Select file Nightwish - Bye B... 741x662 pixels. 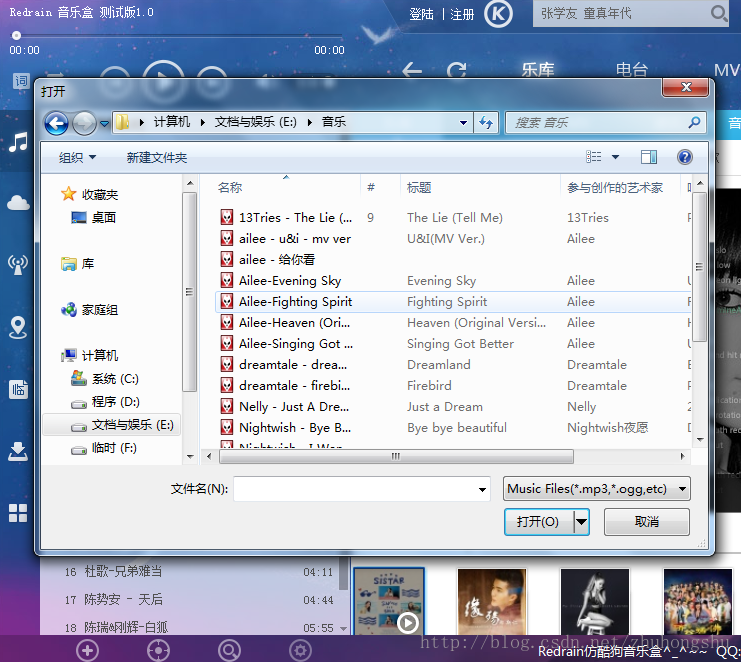pos(286,428)
